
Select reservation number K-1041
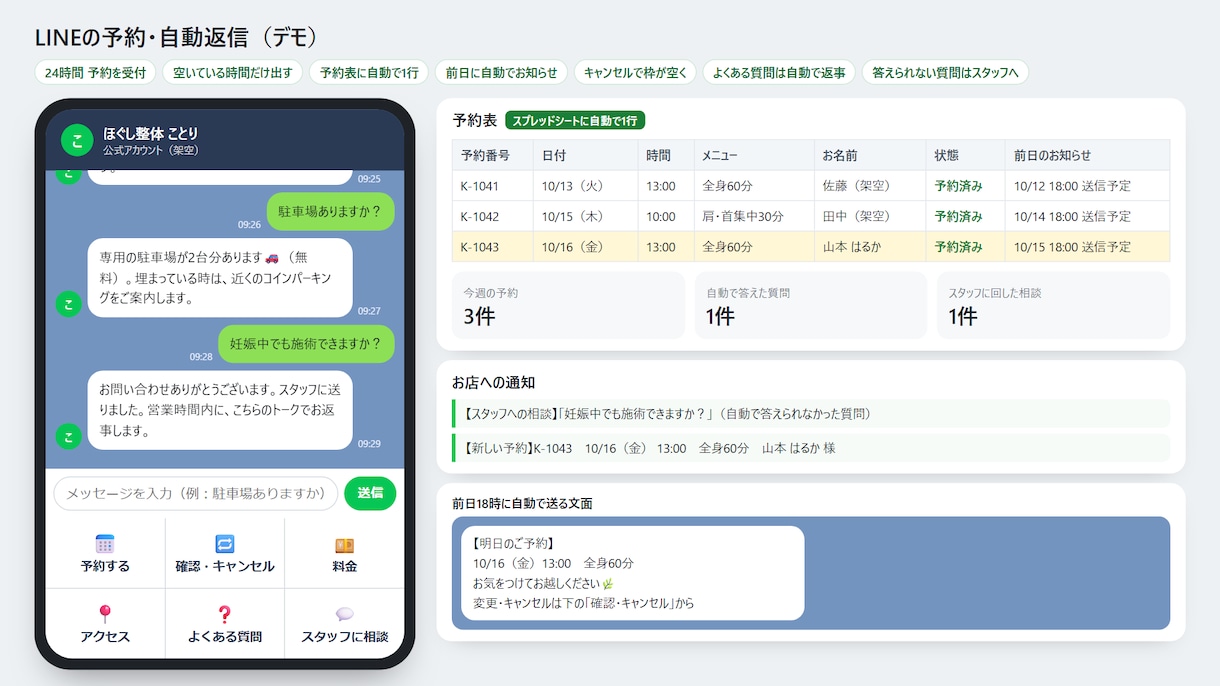[x=480, y=186]
